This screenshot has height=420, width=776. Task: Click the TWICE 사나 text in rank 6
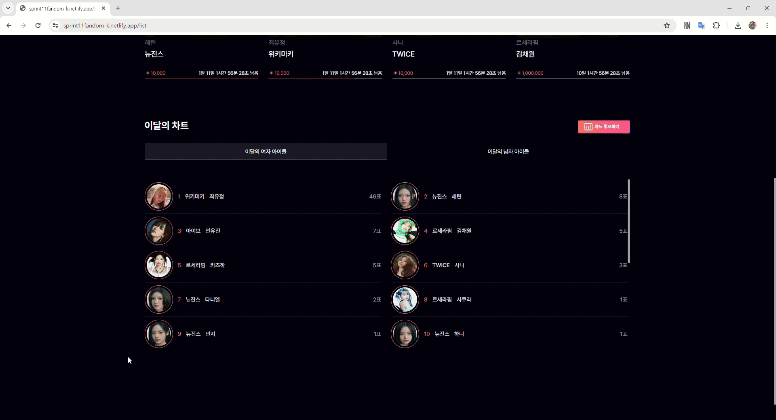pyautogui.click(x=448, y=265)
